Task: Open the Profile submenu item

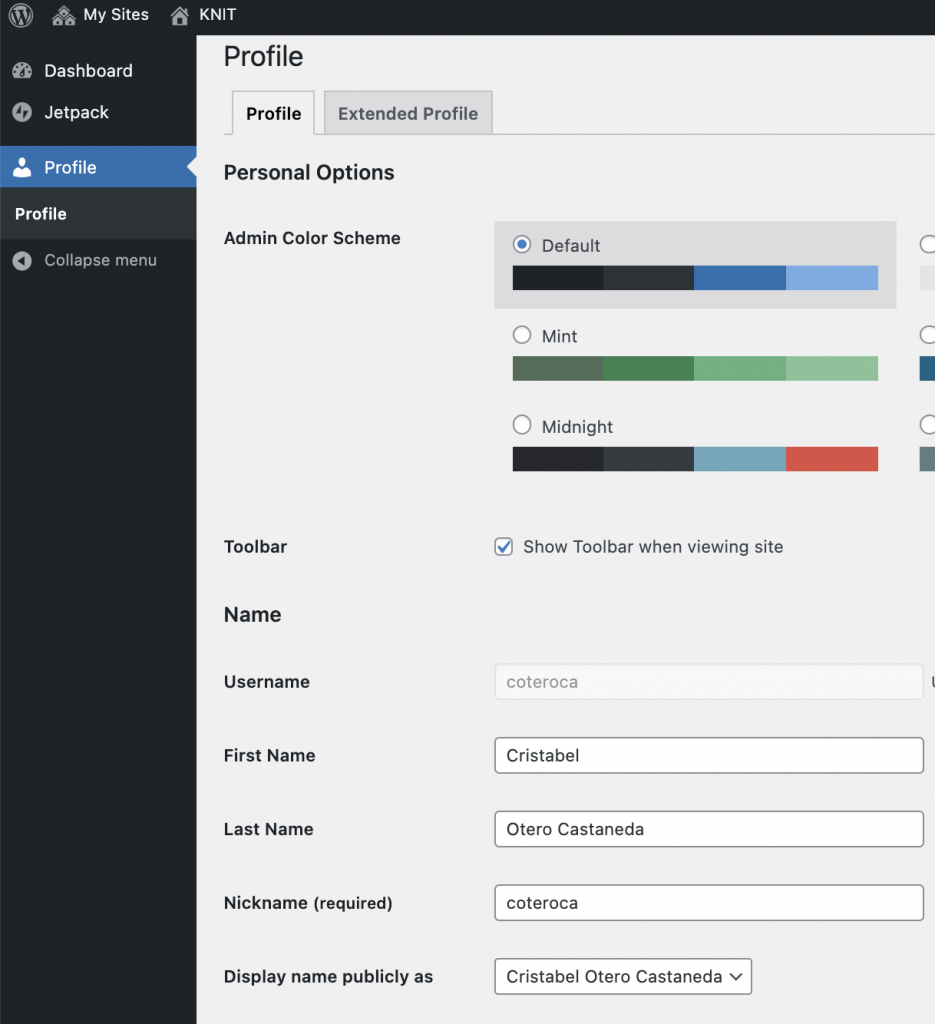Action: click(x=40, y=214)
